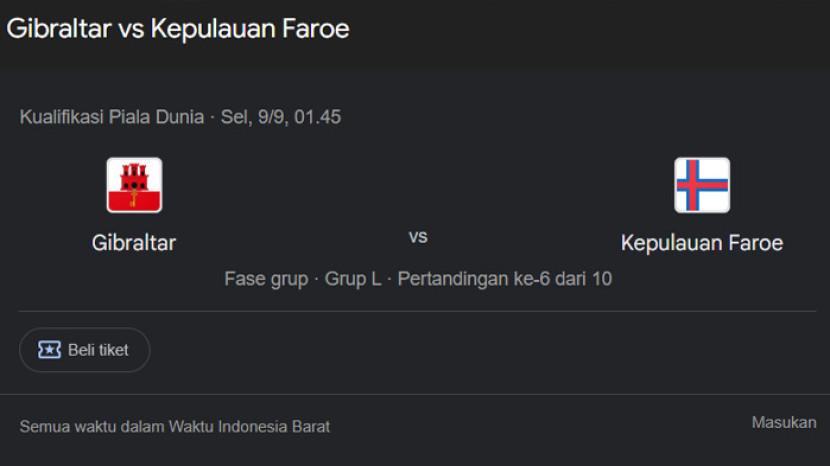Click Waktu Indonesia Barat timezone text
The image size is (830, 466).
249,427
